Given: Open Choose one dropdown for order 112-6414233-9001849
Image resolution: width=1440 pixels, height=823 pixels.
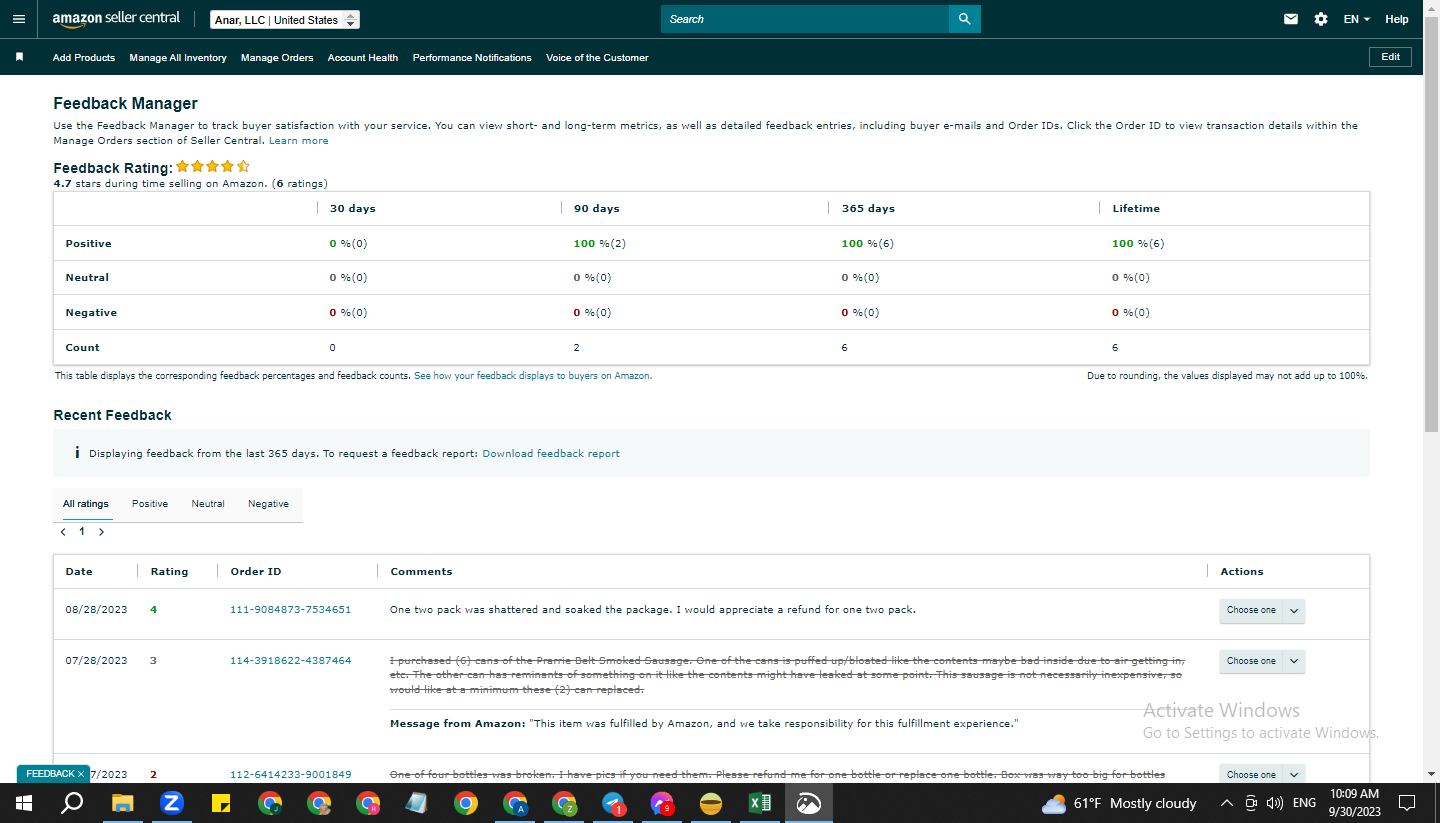Looking at the screenshot, I should 1262,774.
